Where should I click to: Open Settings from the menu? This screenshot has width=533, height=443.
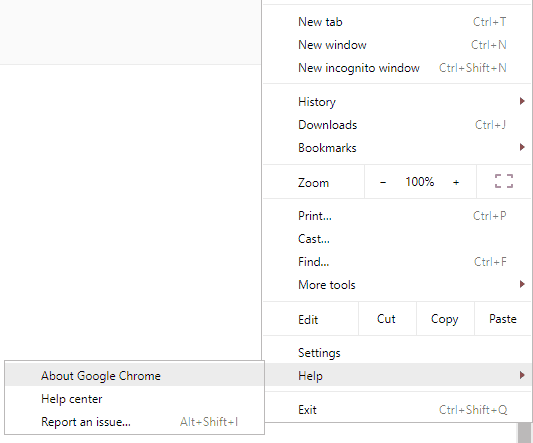point(397,353)
